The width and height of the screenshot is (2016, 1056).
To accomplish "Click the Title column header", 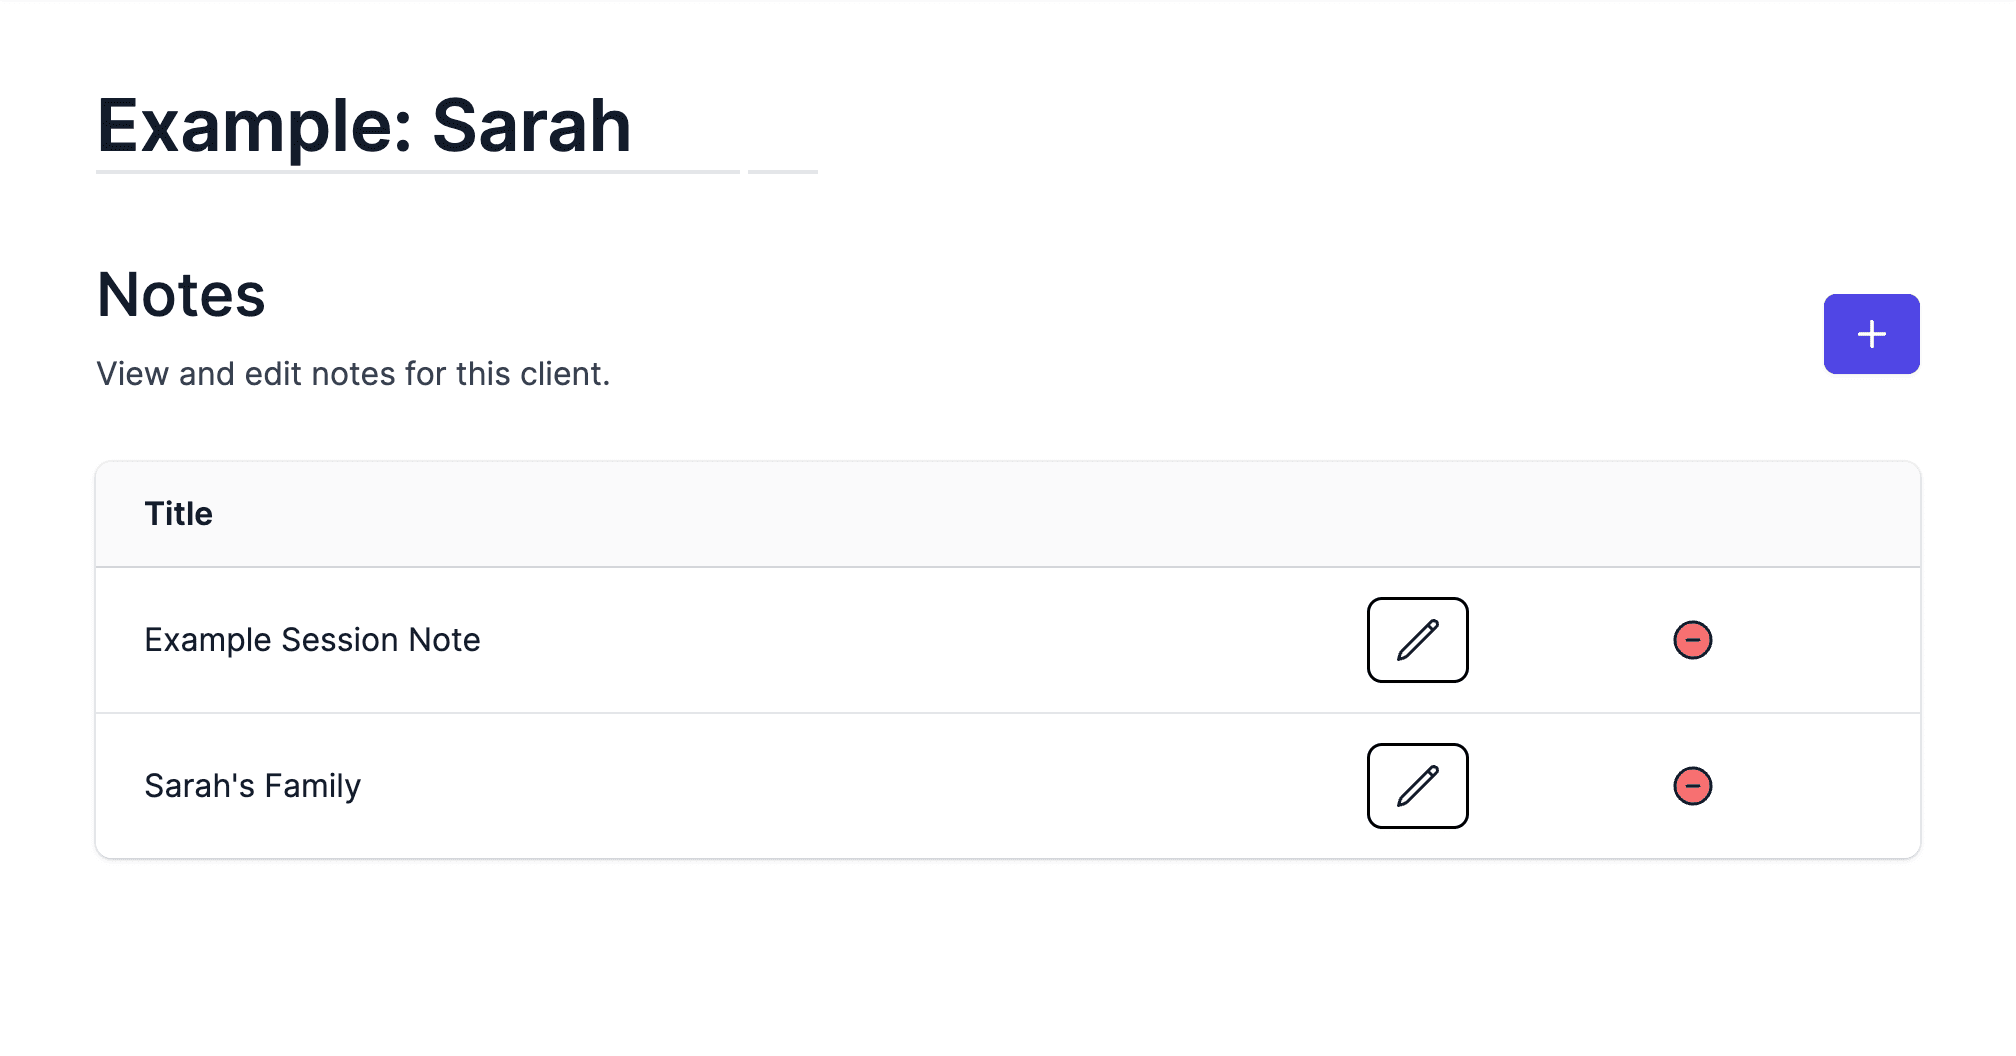I will click(179, 514).
